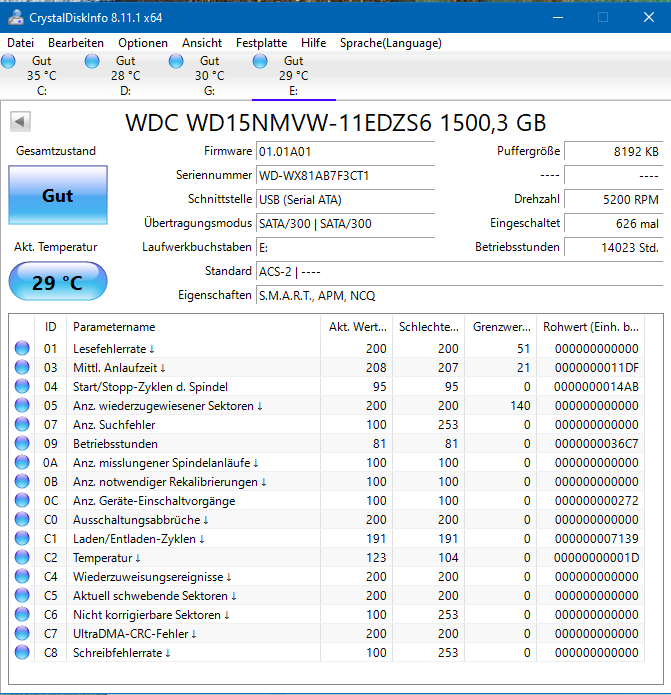671x695 pixels.
Task: Click the Schnittstelle field USB (Serial ATA)
Action: click(346, 199)
